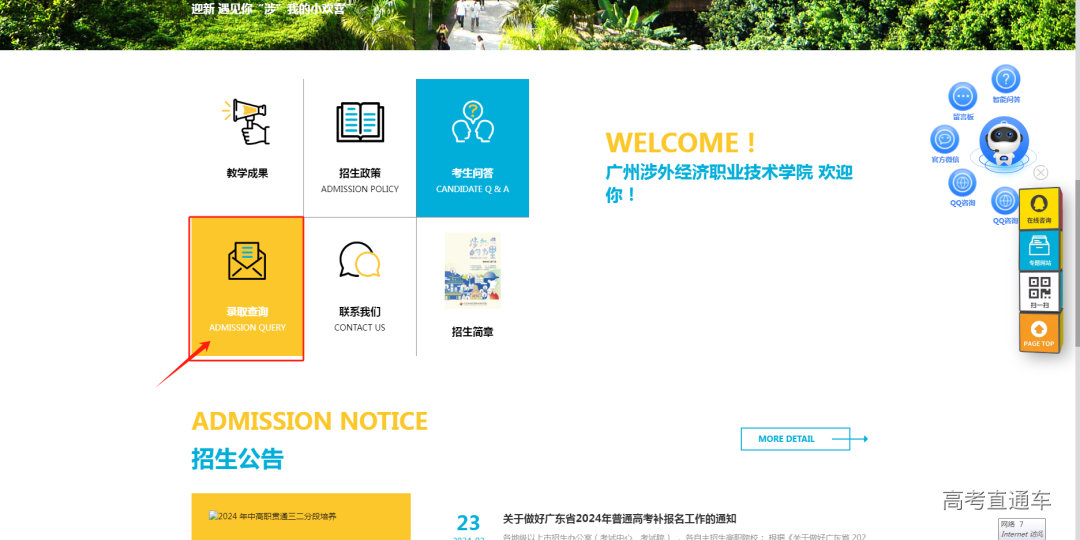The image size is (1080, 540).
Task: Click the robot assistant mascot
Action: (1003, 143)
